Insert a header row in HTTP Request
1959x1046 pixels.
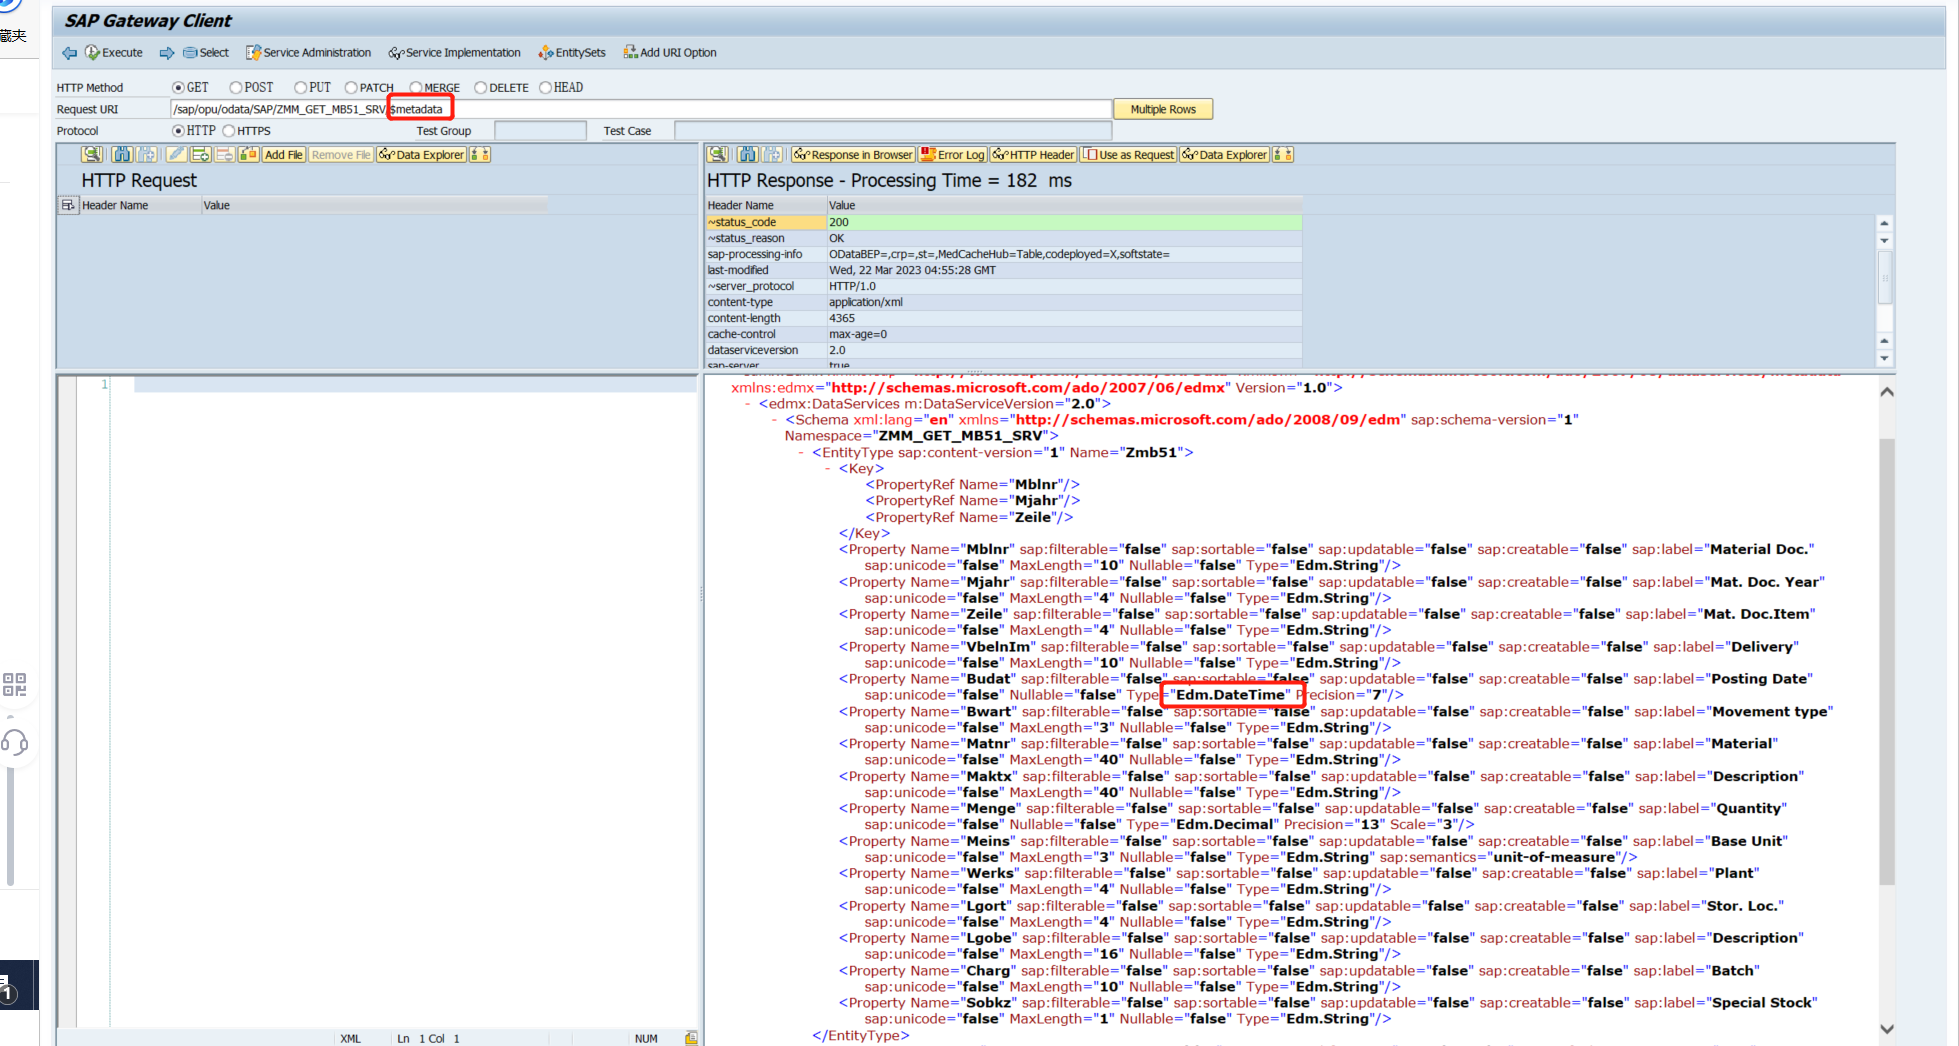(201, 154)
